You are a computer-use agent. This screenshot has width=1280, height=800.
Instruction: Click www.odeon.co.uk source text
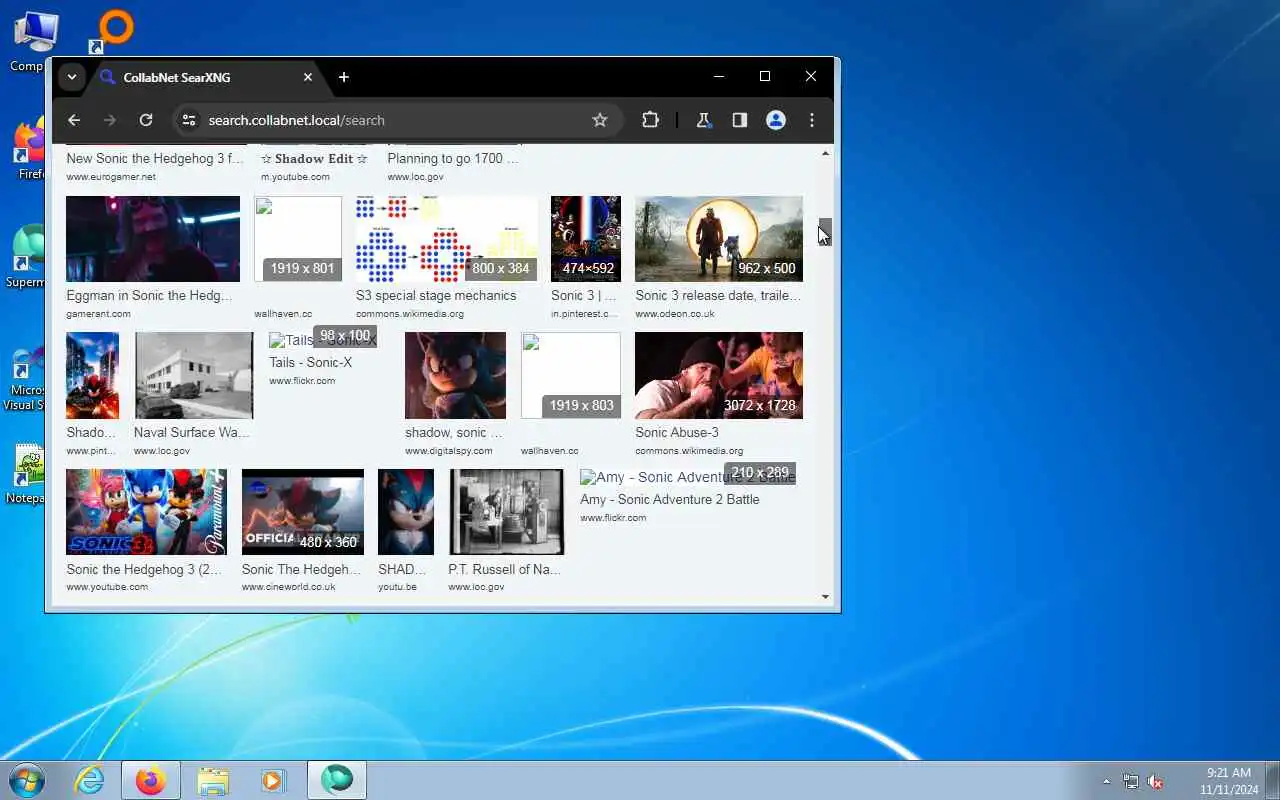click(675, 314)
